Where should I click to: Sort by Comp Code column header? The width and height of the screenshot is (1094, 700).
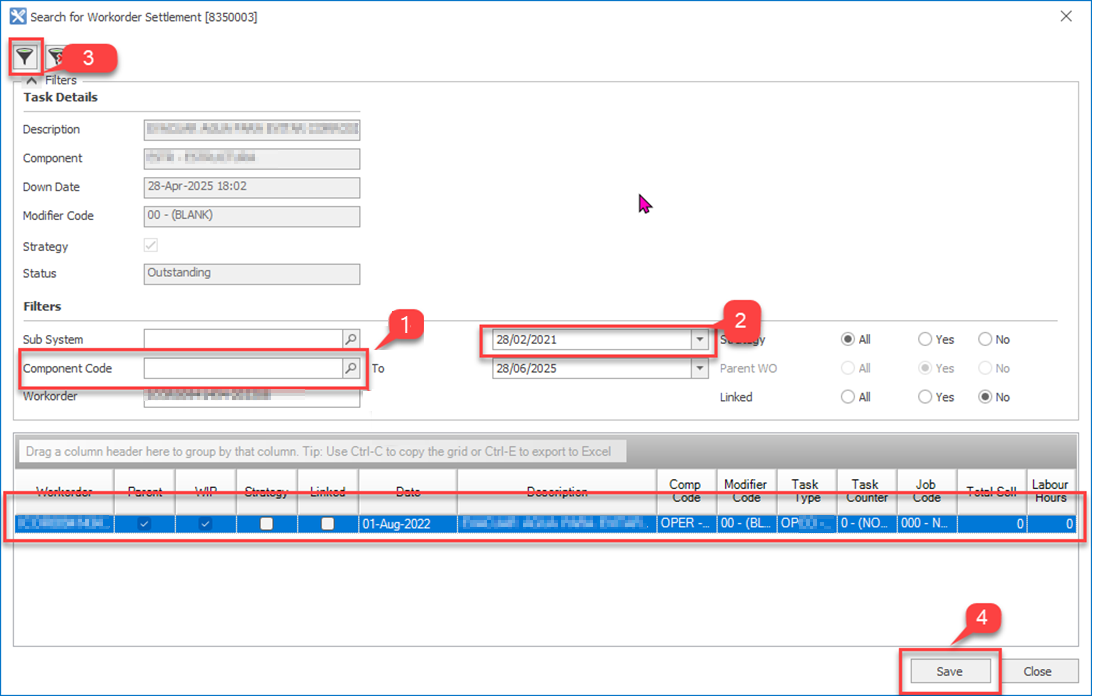[686, 491]
